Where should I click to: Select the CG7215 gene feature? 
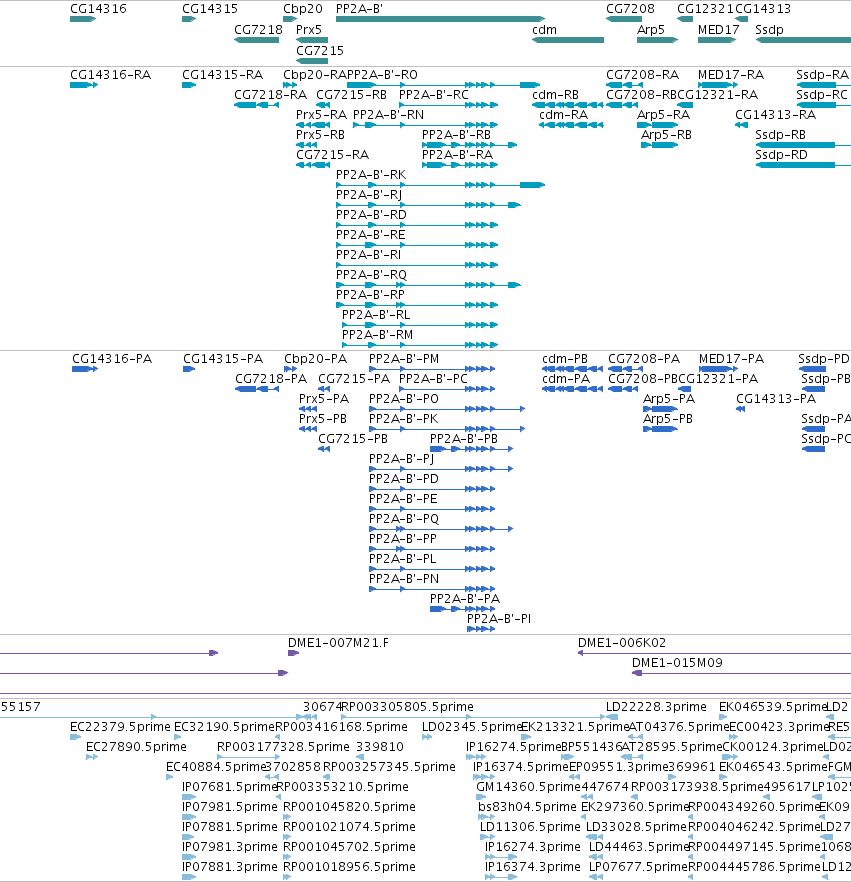[x=312, y=61]
